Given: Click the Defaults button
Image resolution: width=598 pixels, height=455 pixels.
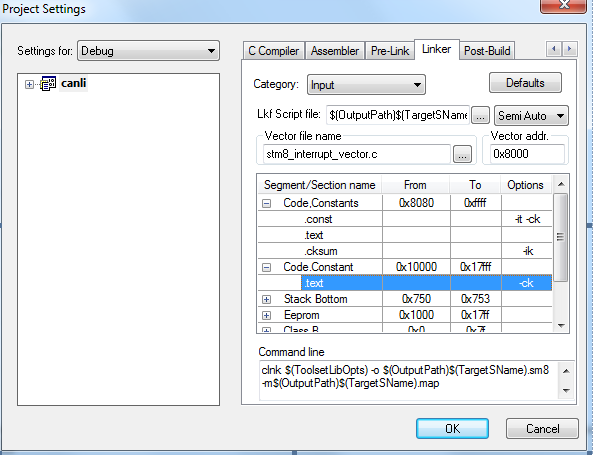Looking at the screenshot, I should coord(525,83).
